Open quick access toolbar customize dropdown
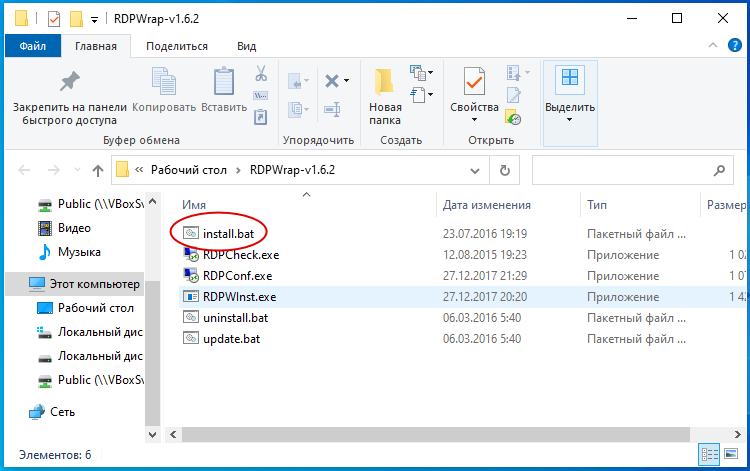This screenshot has width=750, height=471. pyautogui.click(x=95, y=20)
